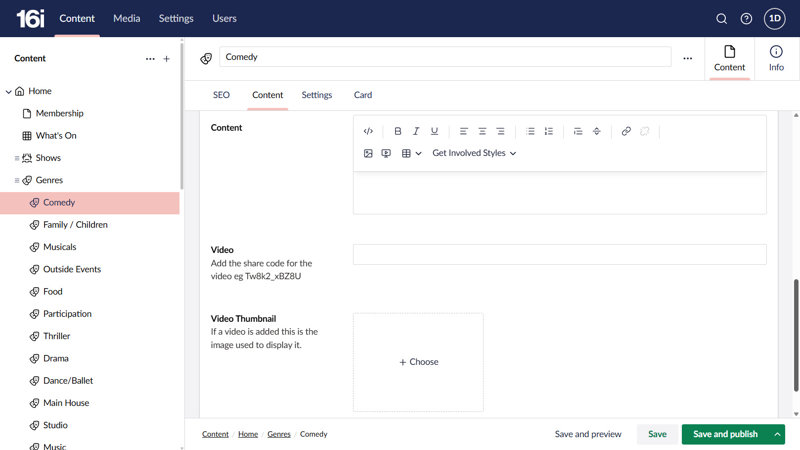
Task: Click Save and preview
Action: [588, 434]
